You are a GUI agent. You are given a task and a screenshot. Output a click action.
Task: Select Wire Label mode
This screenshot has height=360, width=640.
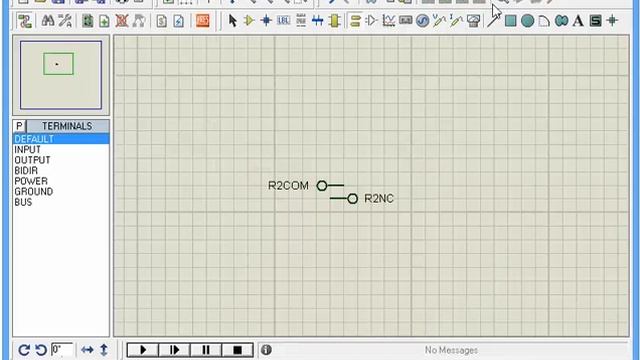(283, 20)
